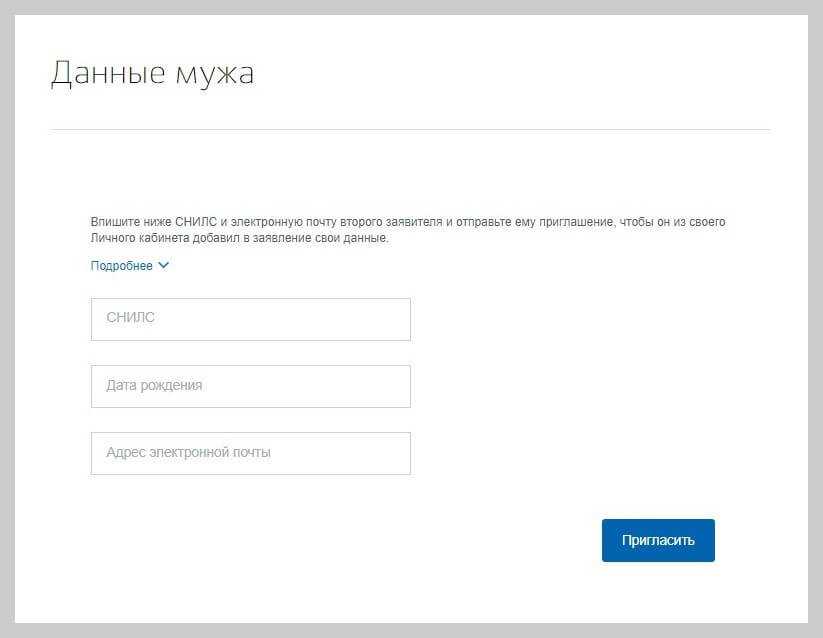
Task: Click the Пригласить button
Action: tap(658, 540)
